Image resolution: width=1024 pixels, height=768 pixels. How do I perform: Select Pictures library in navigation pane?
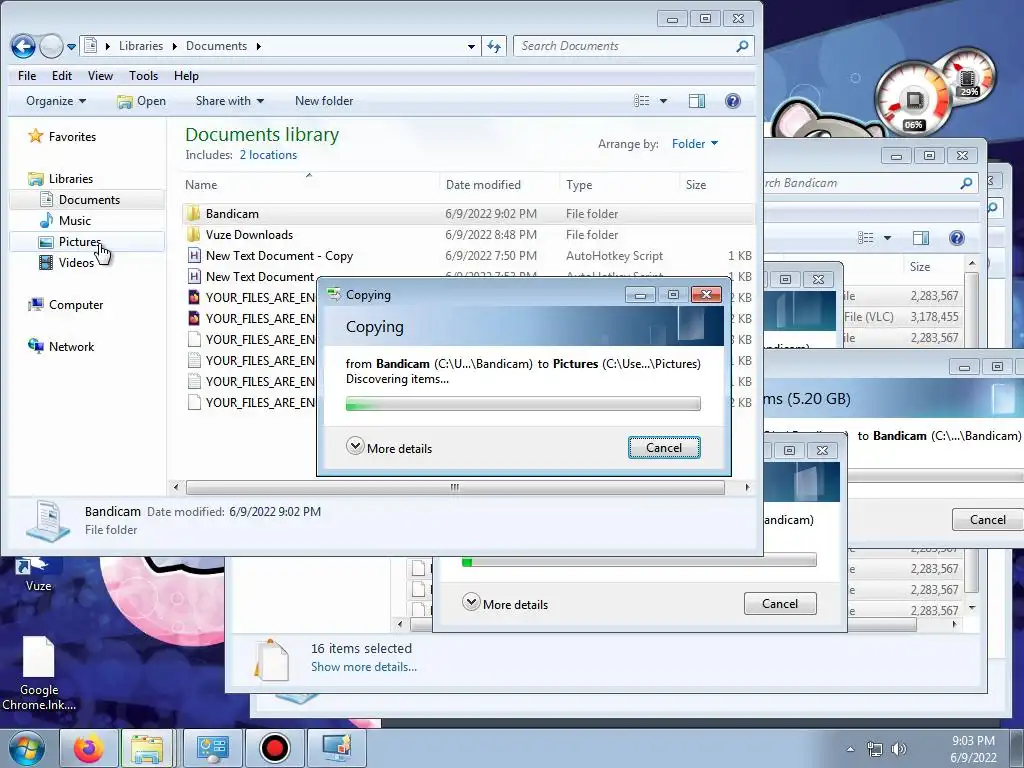coord(88,242)
